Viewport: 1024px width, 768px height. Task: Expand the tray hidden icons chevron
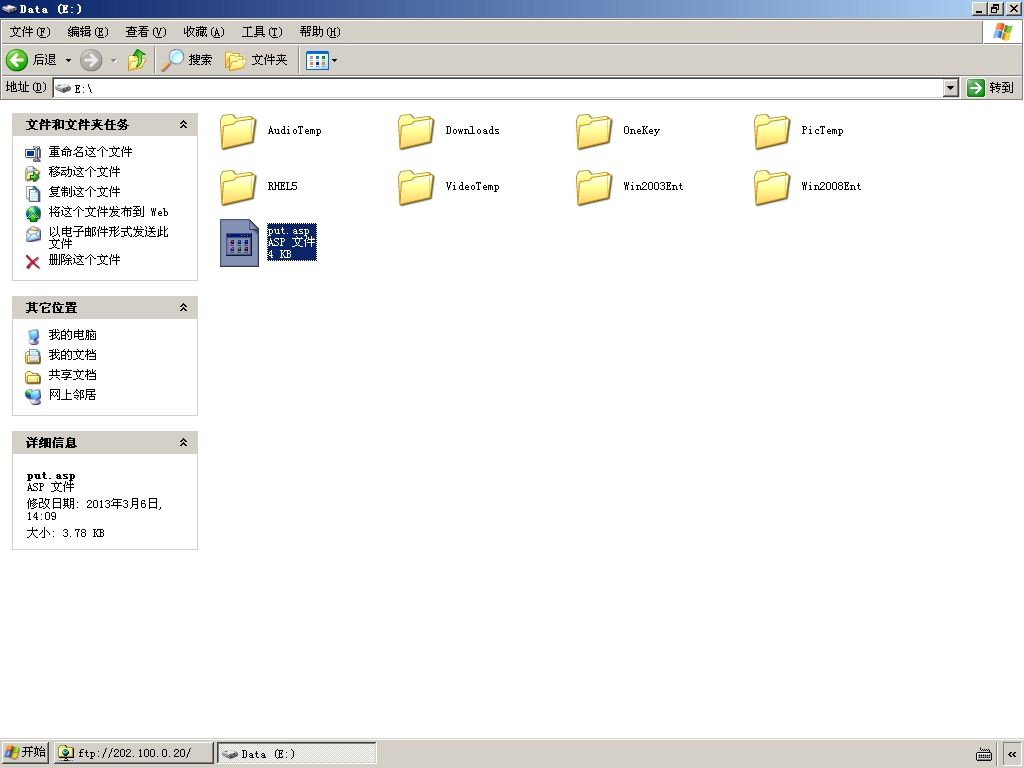(x=1012, y=754)
